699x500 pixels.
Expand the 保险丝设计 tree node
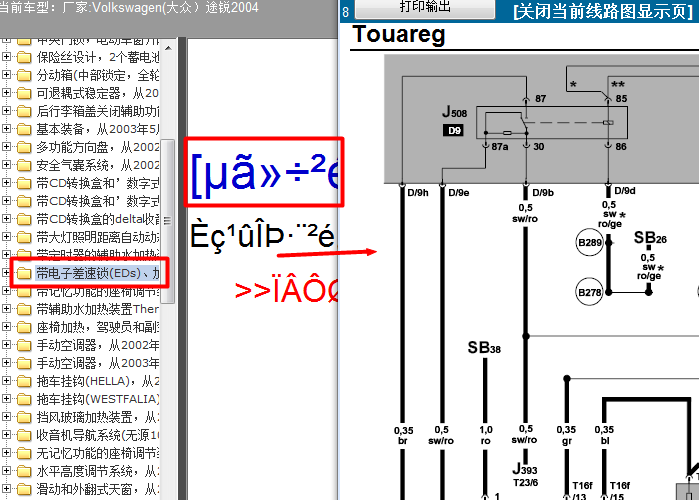point(6,57)
